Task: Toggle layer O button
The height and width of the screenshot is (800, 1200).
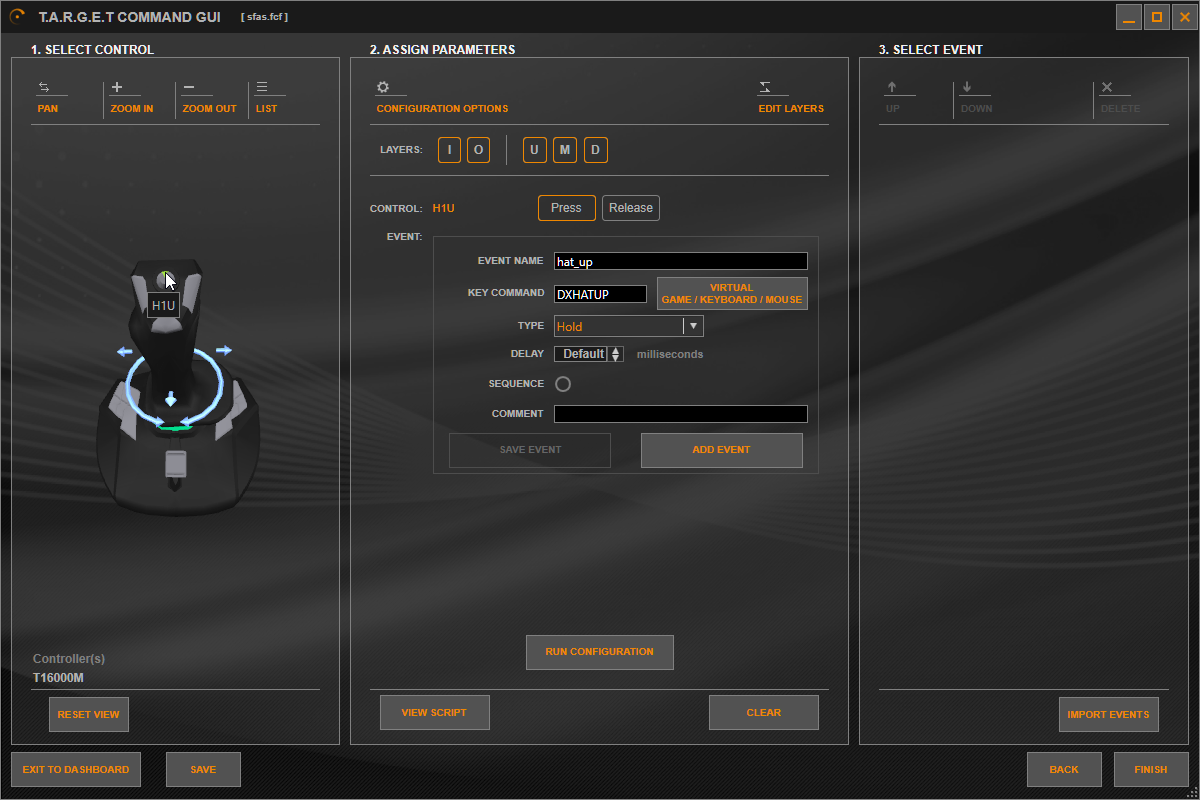Action: coord(478,151)
